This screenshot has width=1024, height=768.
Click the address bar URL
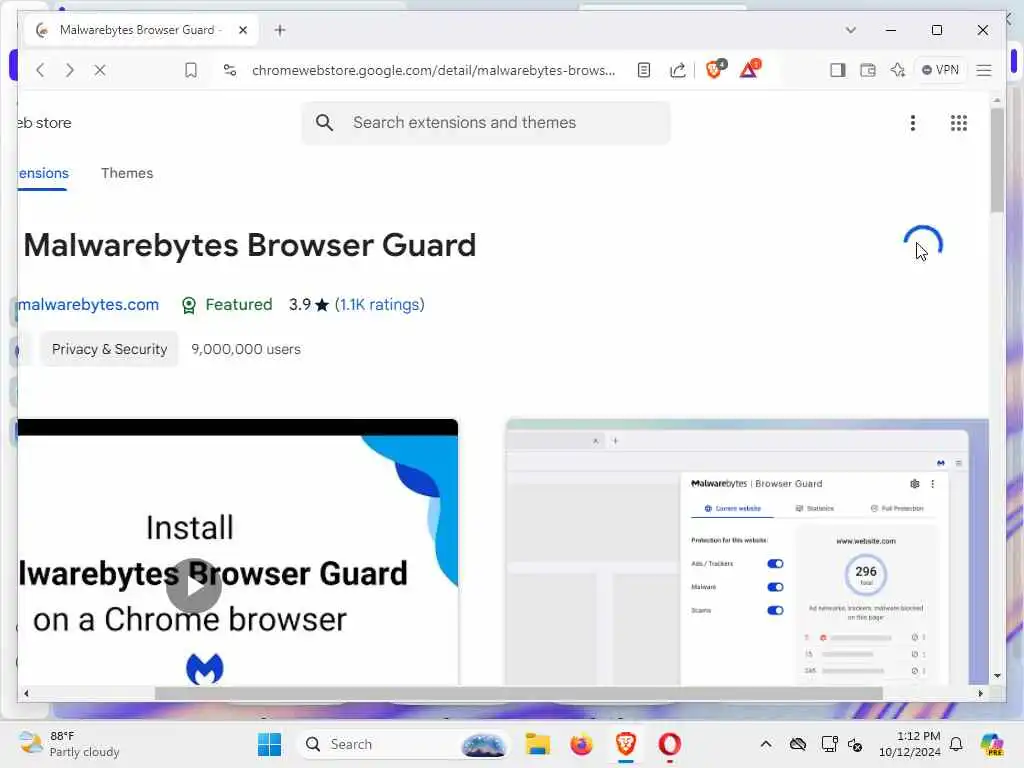(x=434, y=70)
